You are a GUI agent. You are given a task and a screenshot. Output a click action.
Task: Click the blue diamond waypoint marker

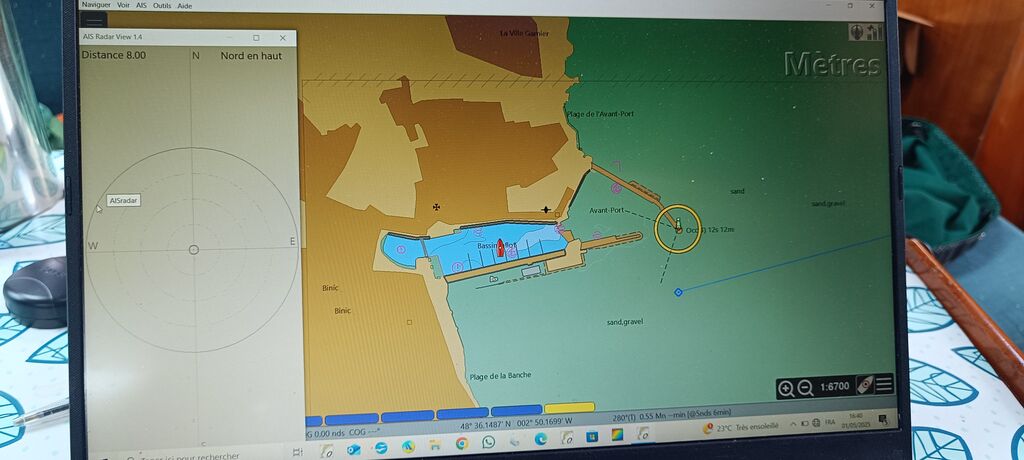678,292
